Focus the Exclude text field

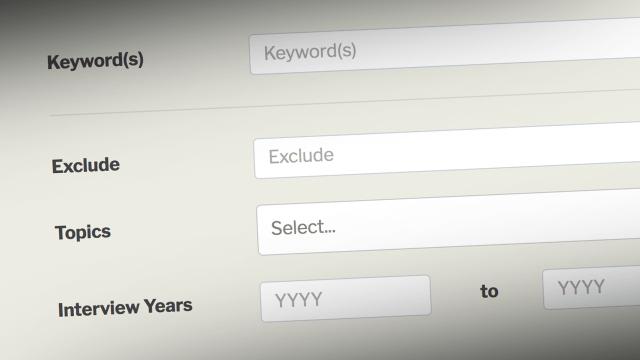coord(447,150)
